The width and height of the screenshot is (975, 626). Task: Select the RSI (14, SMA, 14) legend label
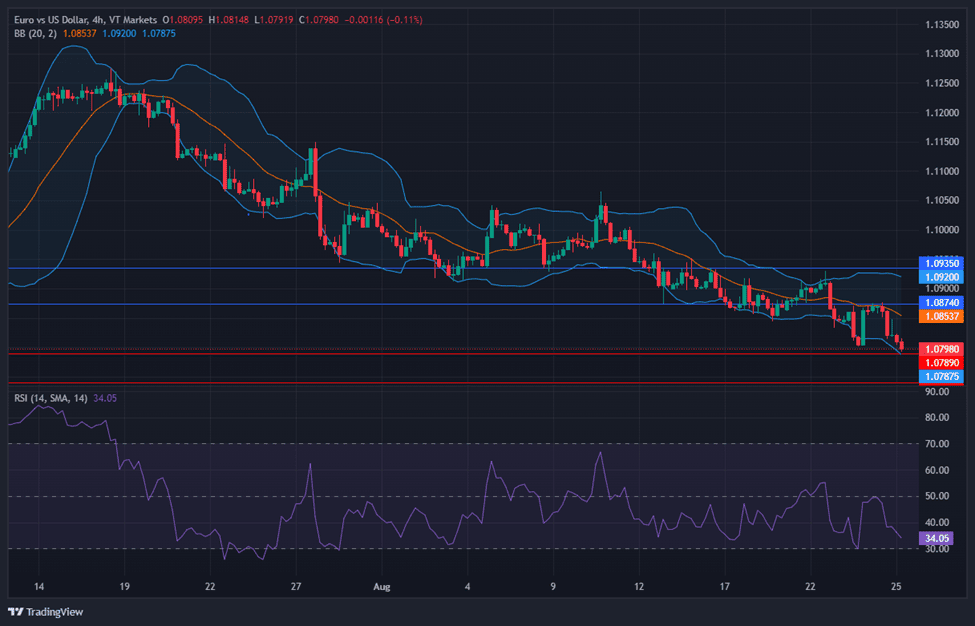[50, 398]
